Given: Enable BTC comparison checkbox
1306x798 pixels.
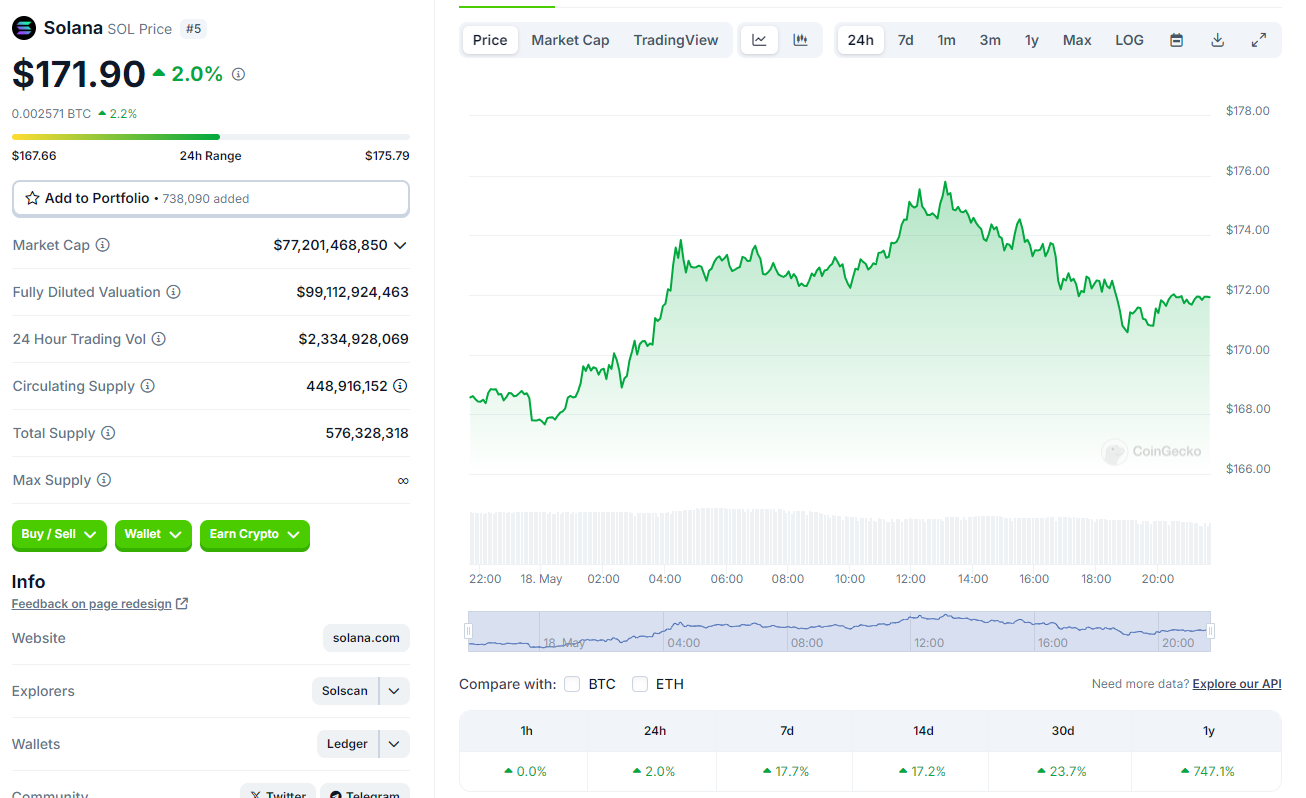Looking at the screenshot, I should pos(572,684).
